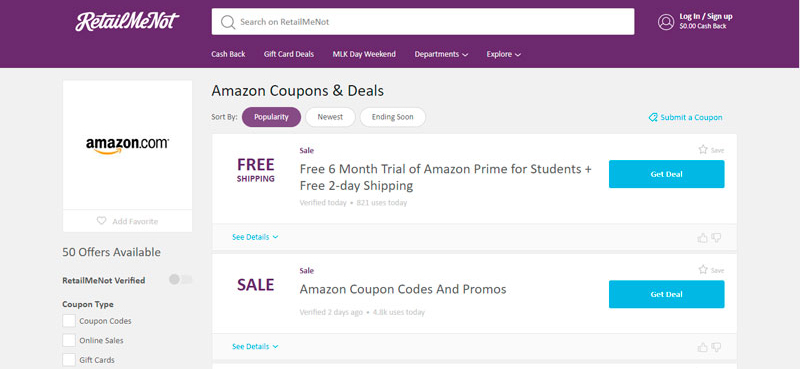This screenshot has height=369, width=800.
Task: Save the Prime Students deal with star
Action: pos(703,150)
